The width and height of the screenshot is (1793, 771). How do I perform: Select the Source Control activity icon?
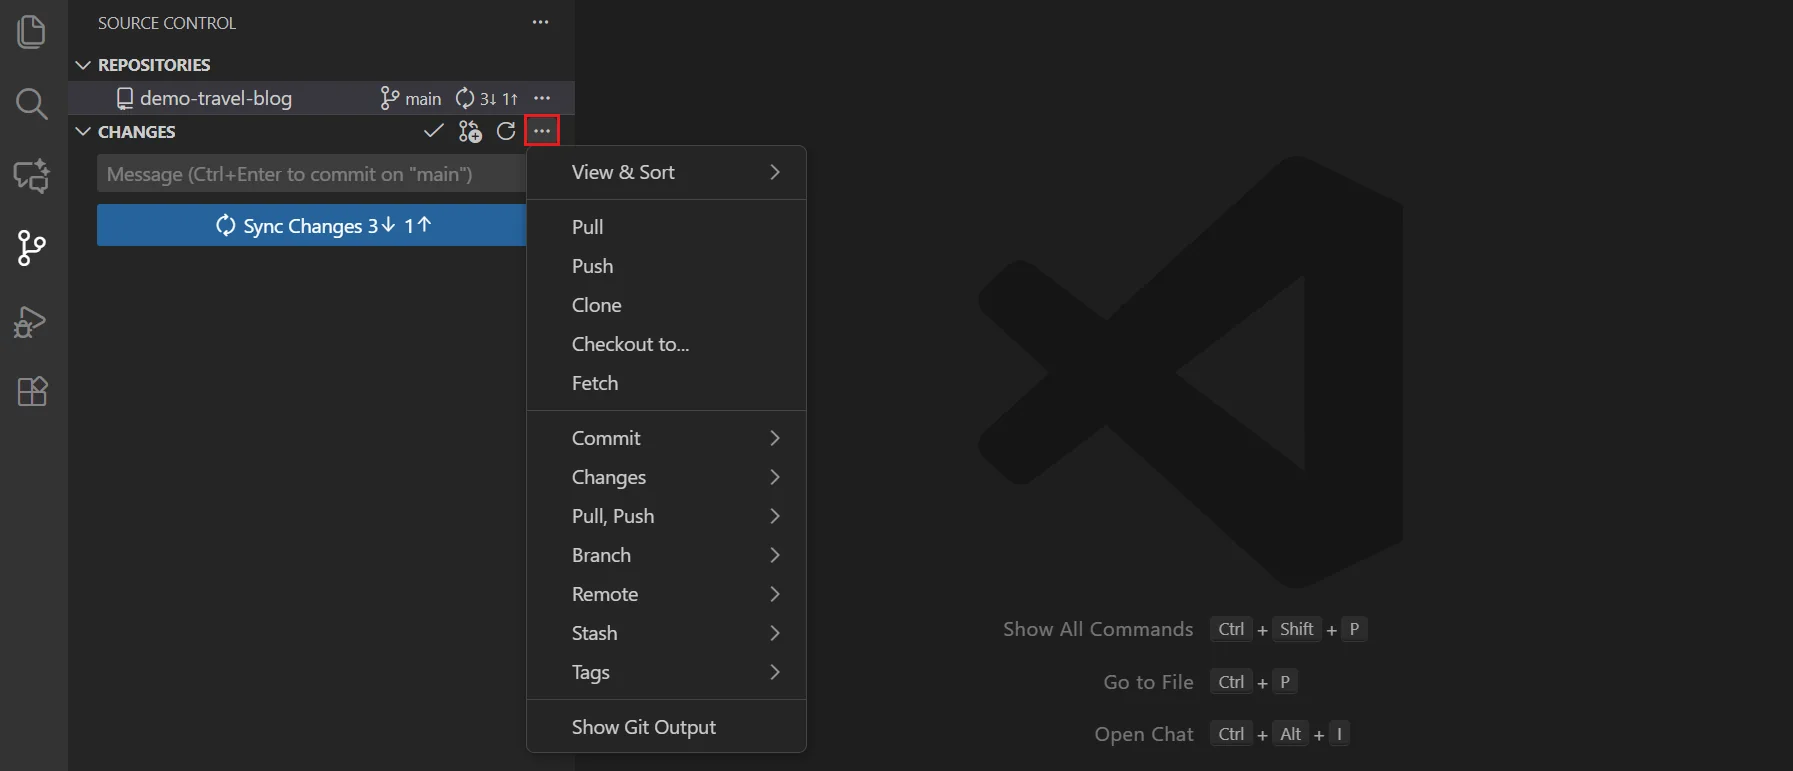click(x=32, y=248)
